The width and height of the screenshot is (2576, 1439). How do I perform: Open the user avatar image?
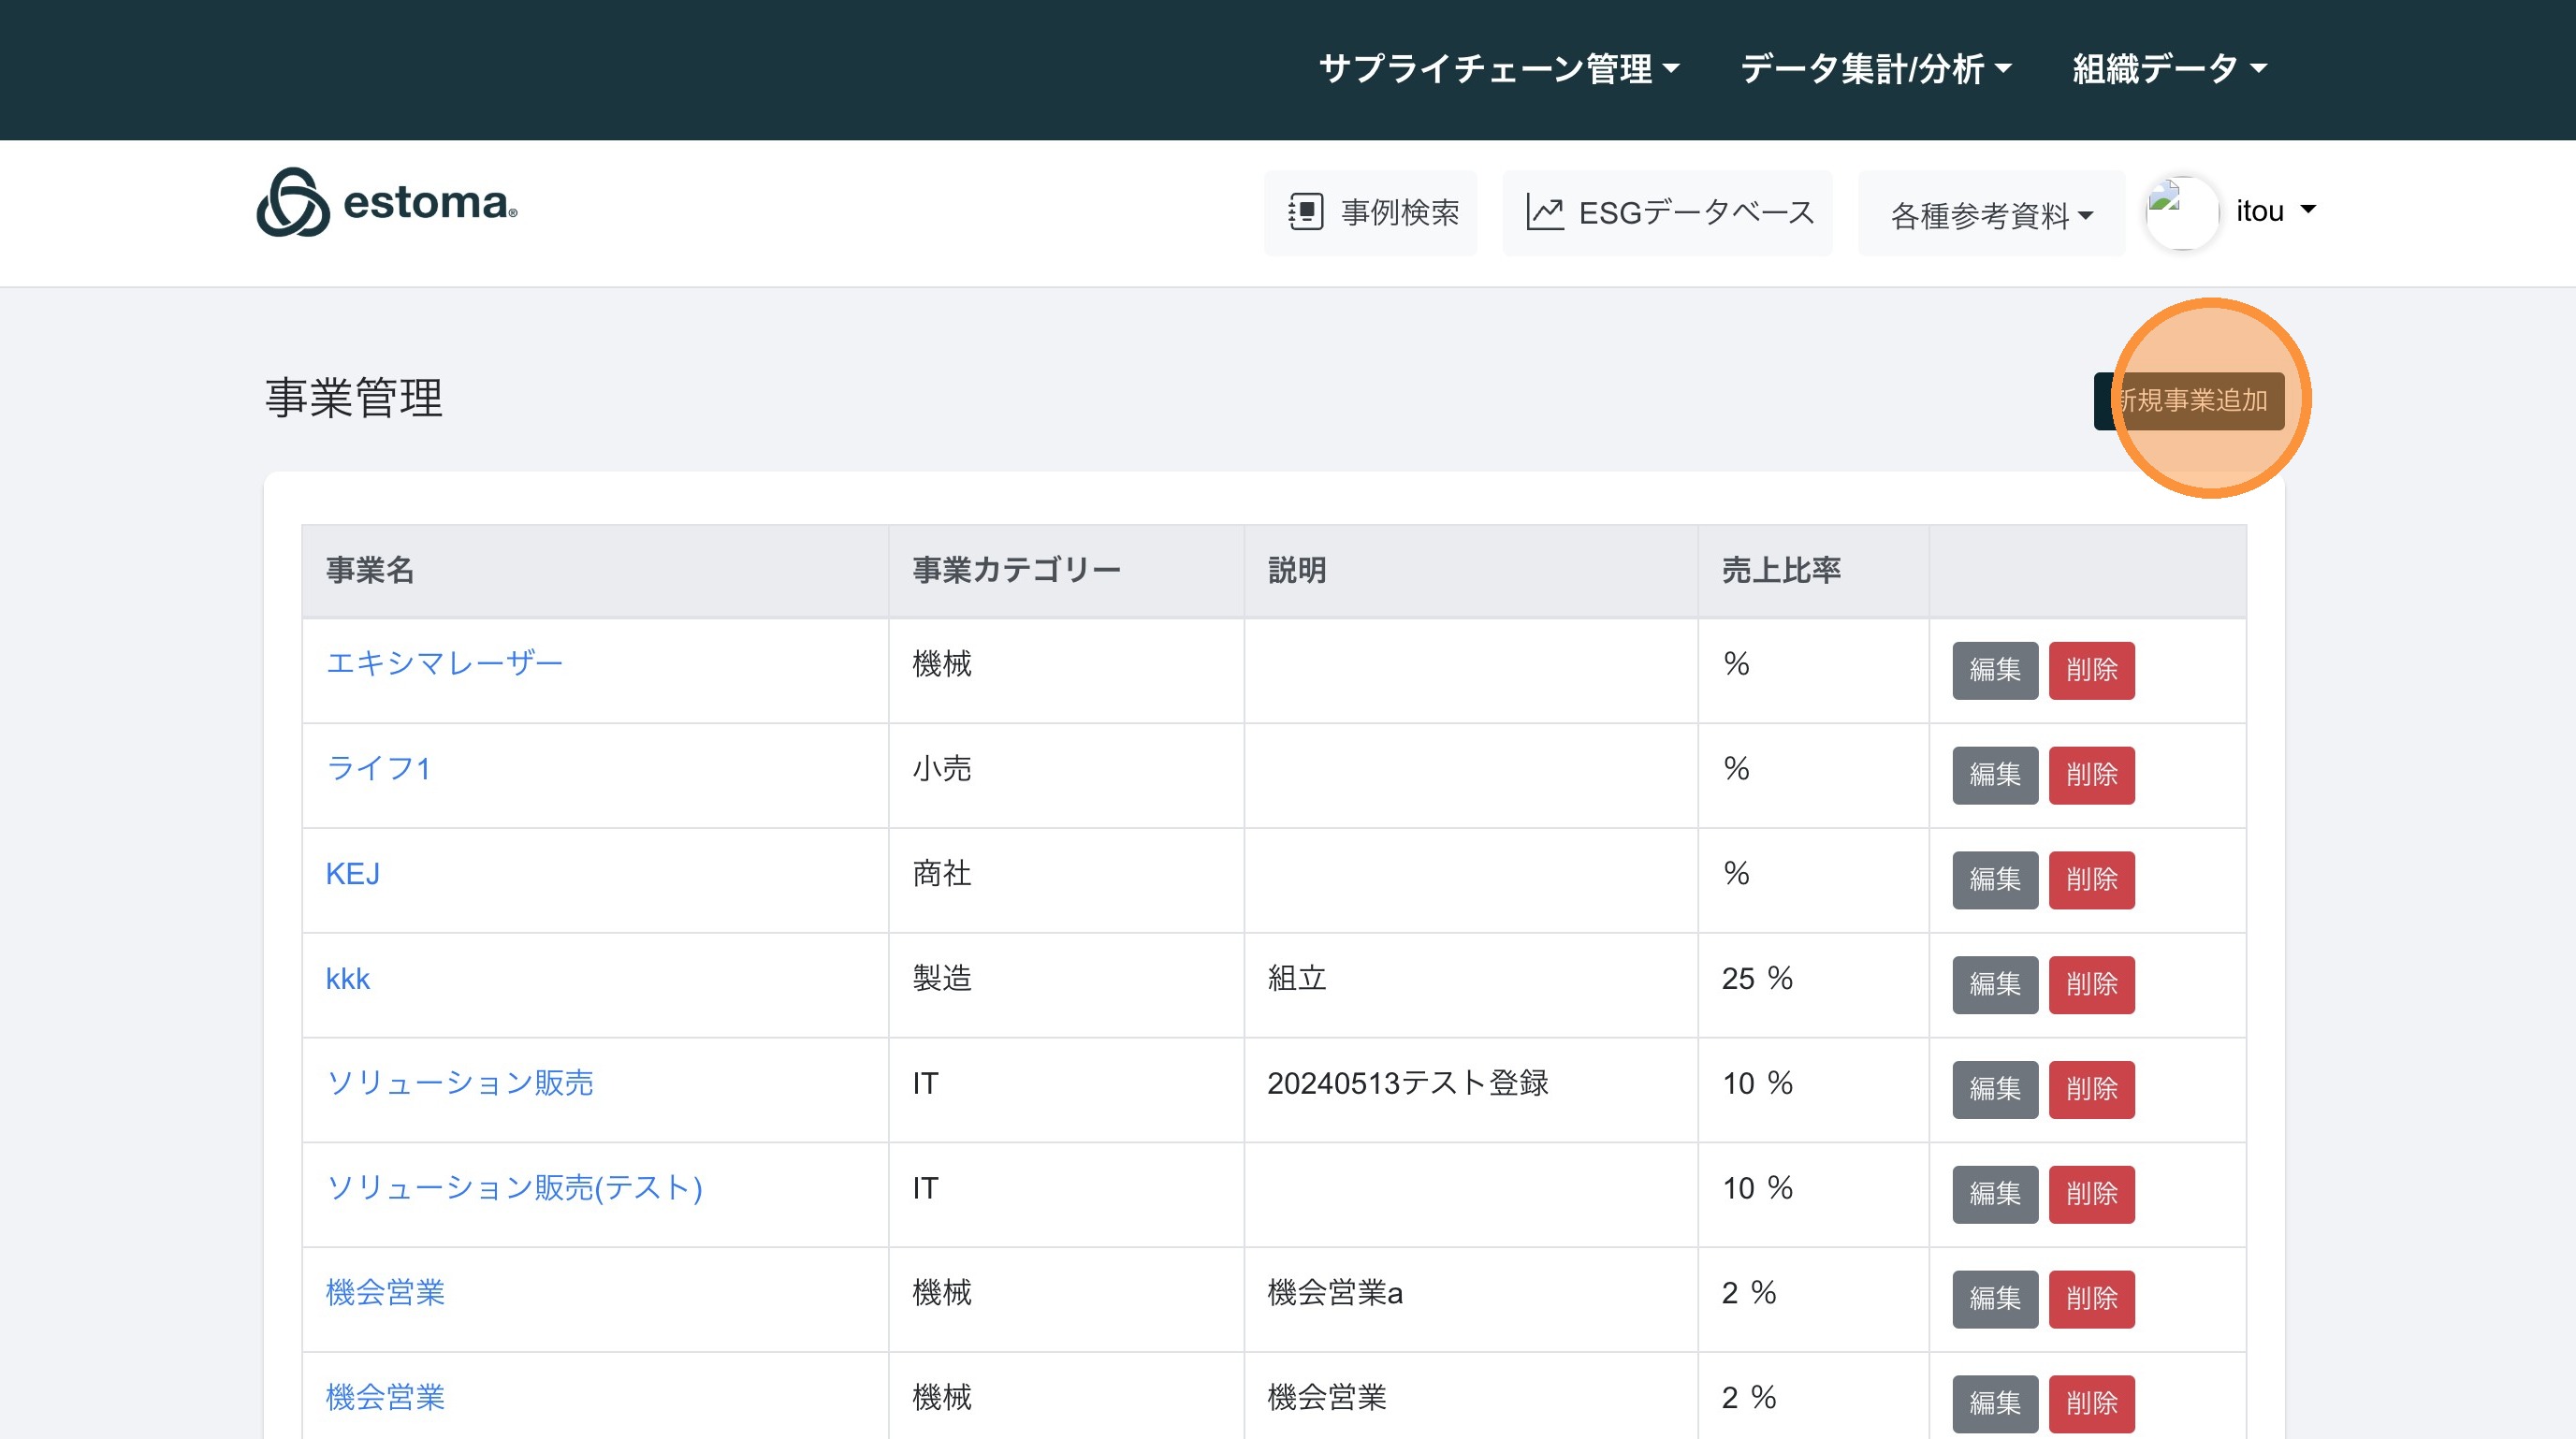click(x=2182, y=212)
